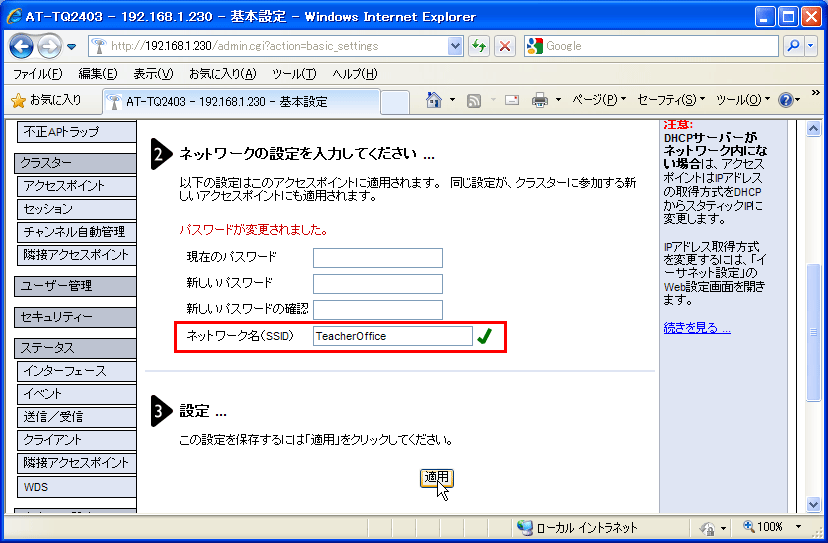
Task: Open recent pages dropdown beside Forward button
Action: 72,47
